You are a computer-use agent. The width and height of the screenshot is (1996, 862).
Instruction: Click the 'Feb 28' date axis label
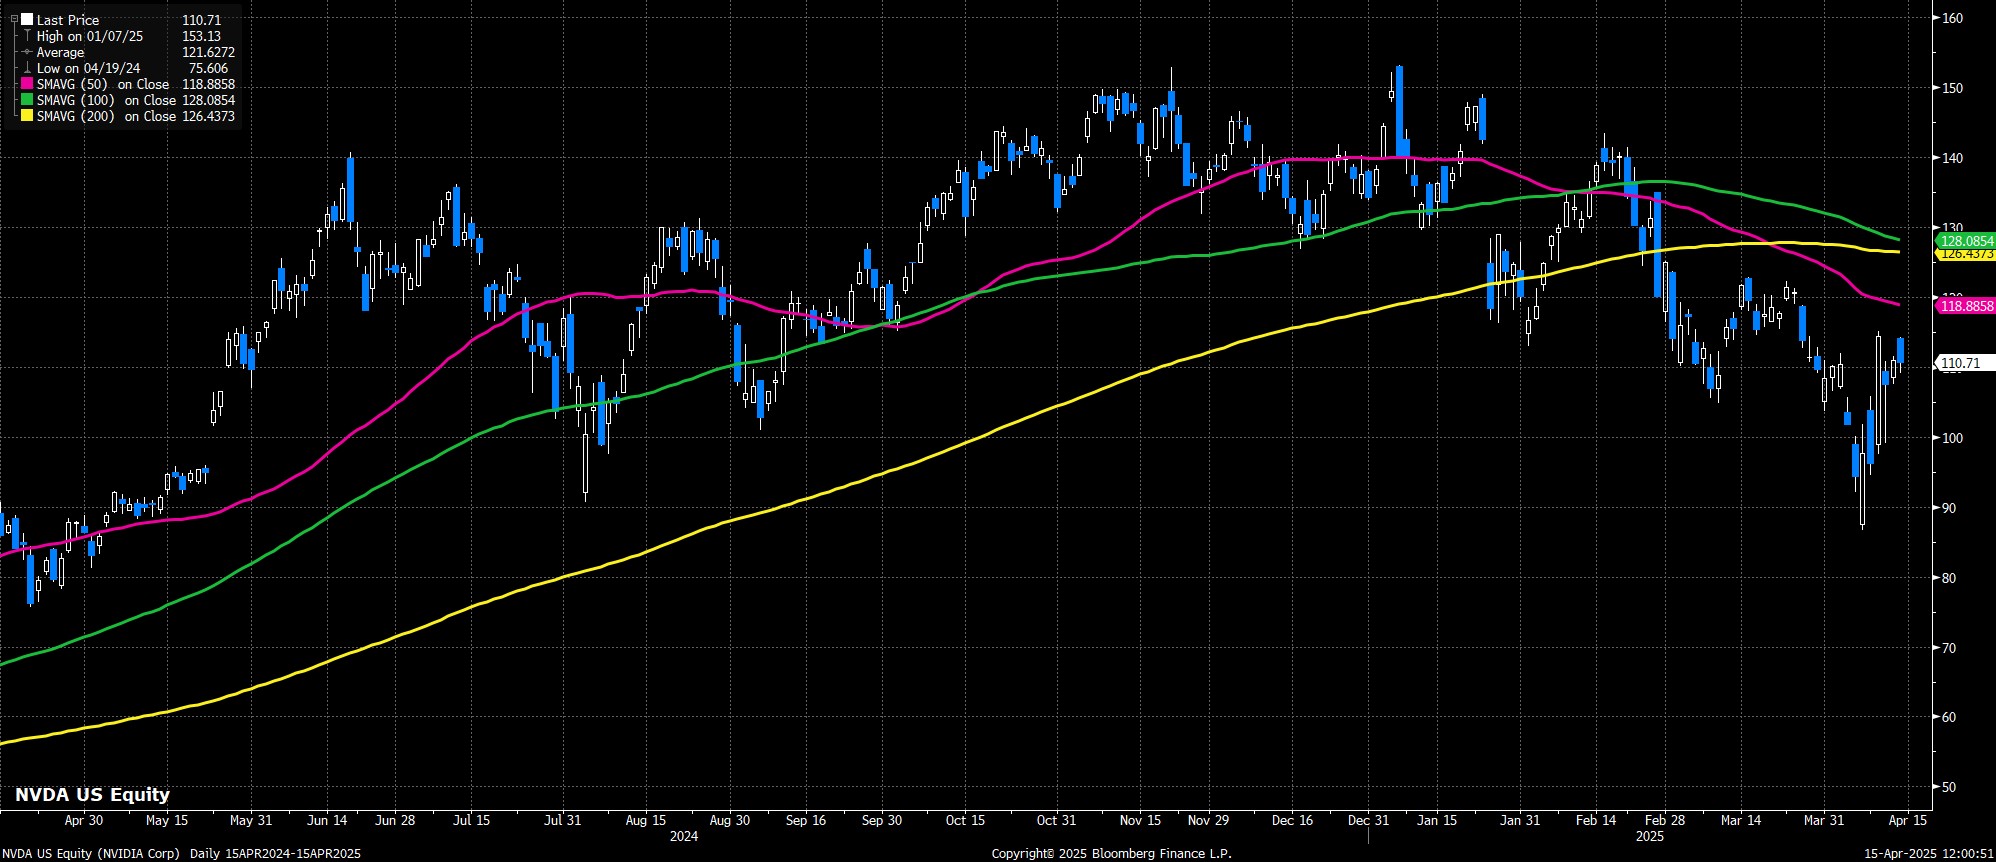(x=1664, y=820)
